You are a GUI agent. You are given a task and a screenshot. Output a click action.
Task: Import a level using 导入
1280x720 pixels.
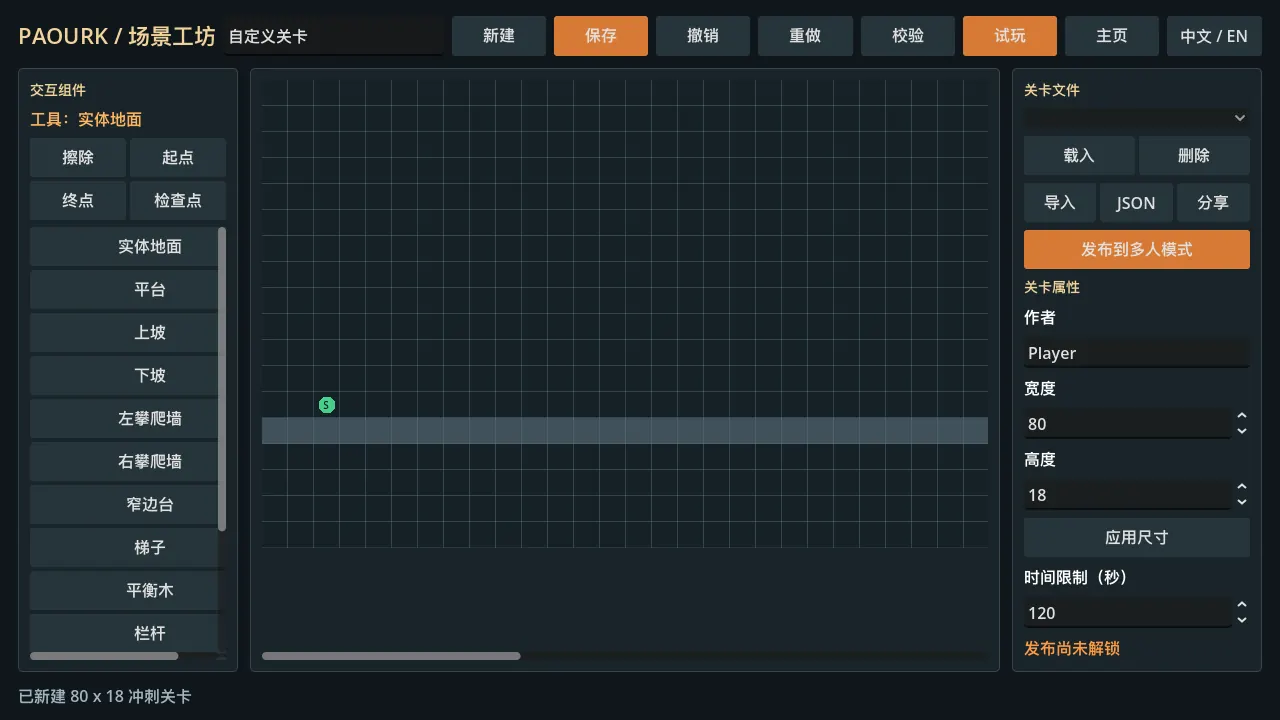coord(1060,203)
